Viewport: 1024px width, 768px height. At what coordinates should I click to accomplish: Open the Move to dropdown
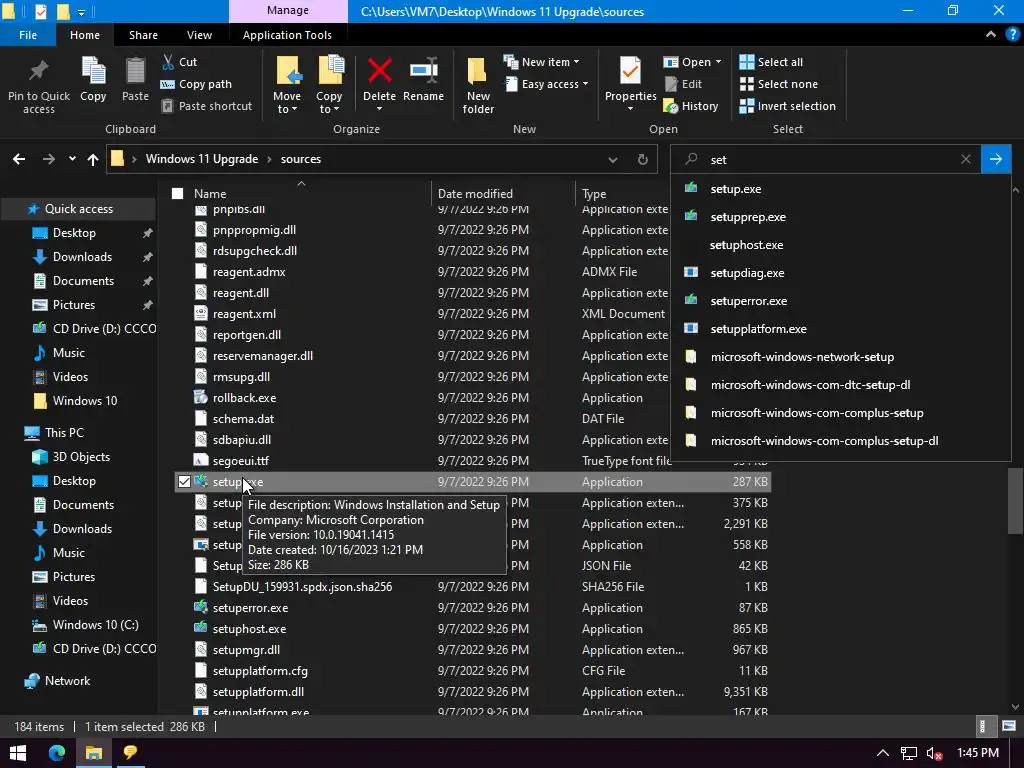[x=287, y=86]
